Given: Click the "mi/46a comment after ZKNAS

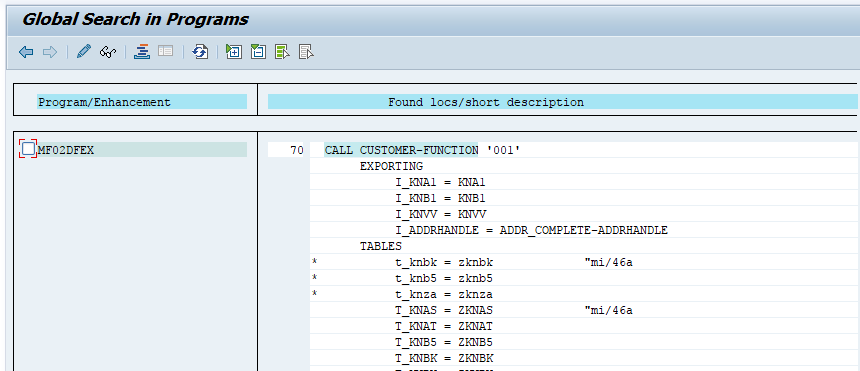Looking at the screenshot, I should (609, 310).
